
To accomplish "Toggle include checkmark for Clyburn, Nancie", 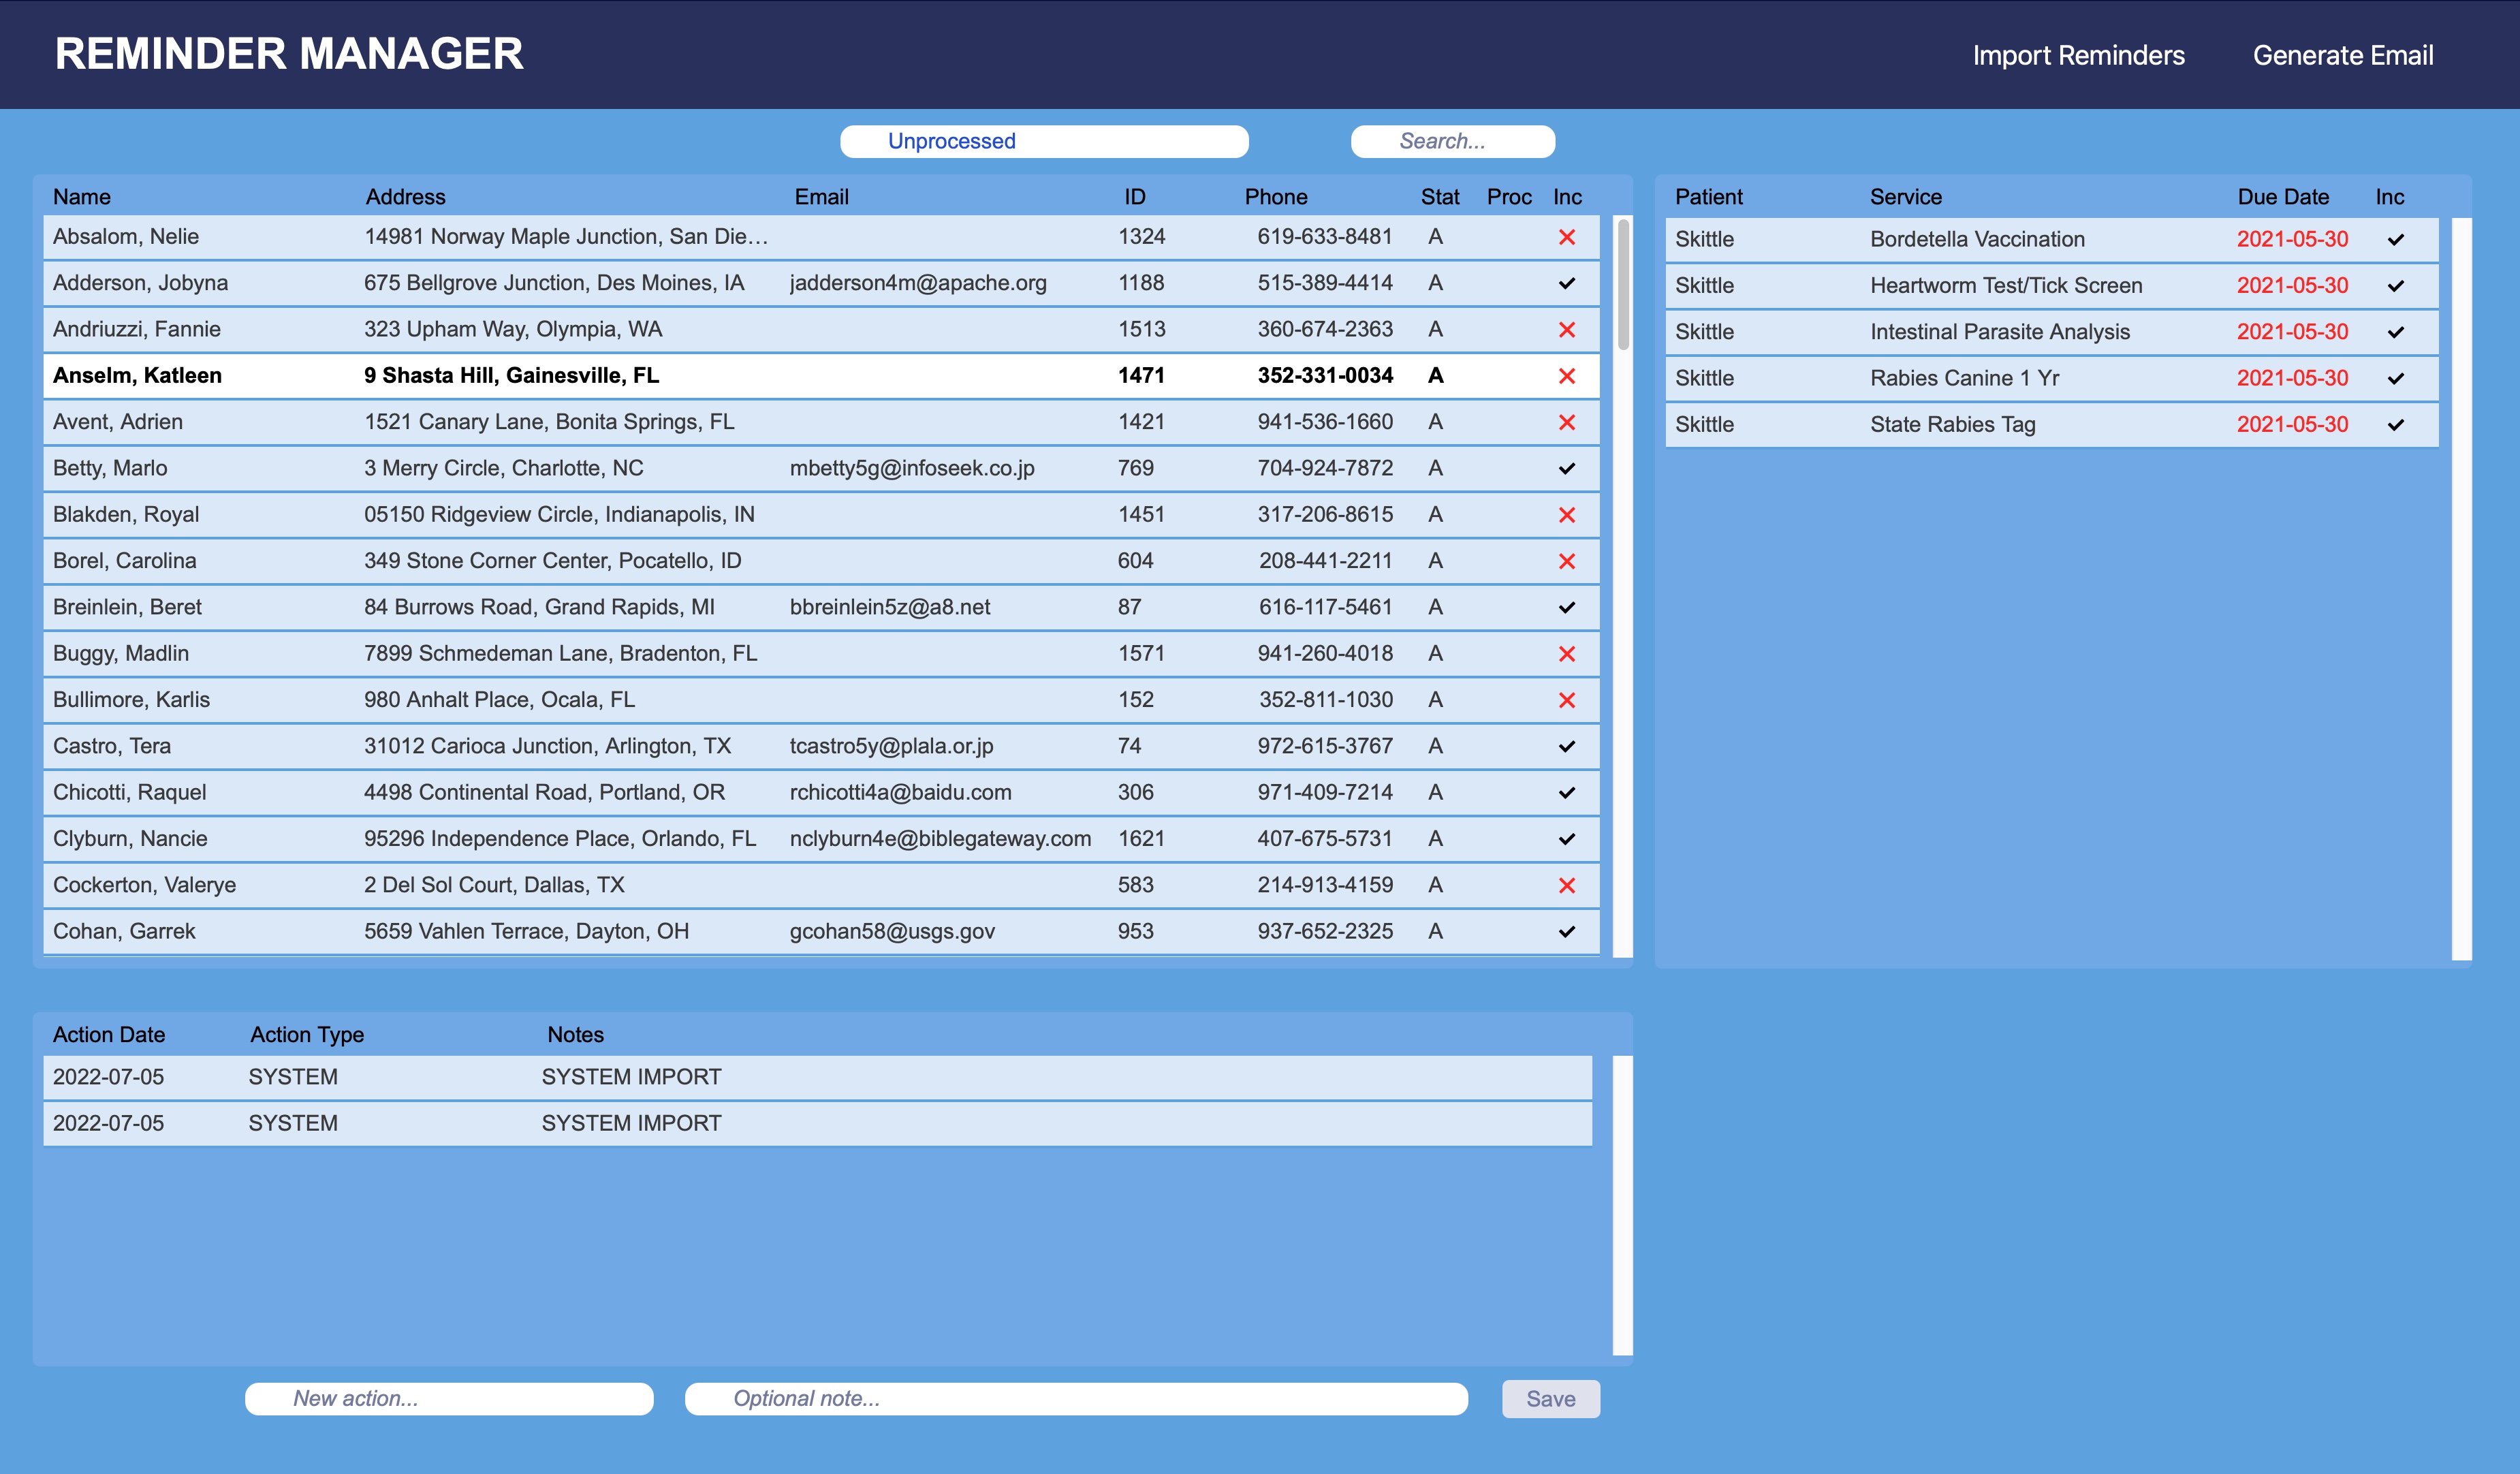I will pyautogui.click(x=1566, y=839).
